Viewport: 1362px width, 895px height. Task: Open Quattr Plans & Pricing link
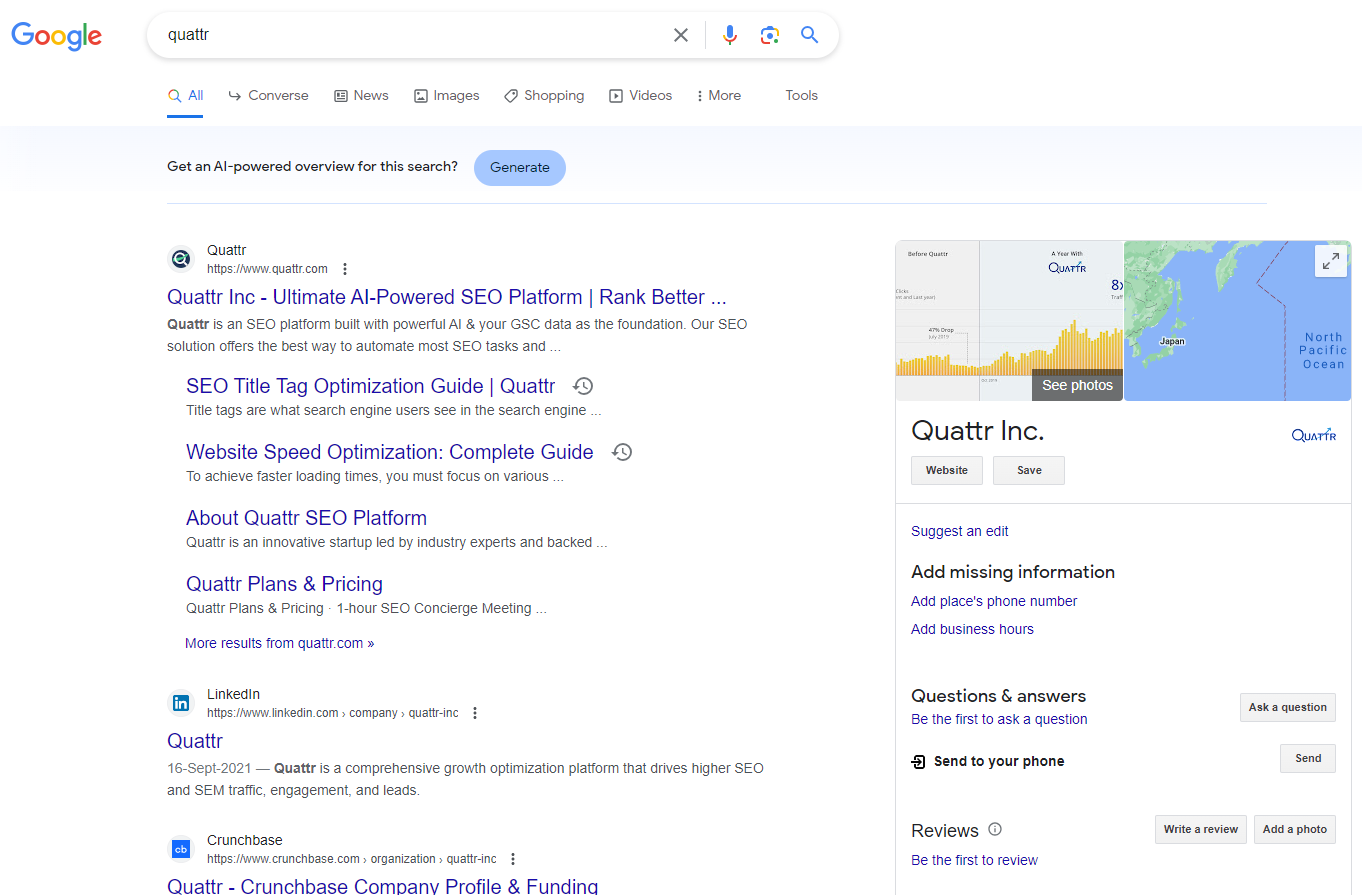point(284,584)
